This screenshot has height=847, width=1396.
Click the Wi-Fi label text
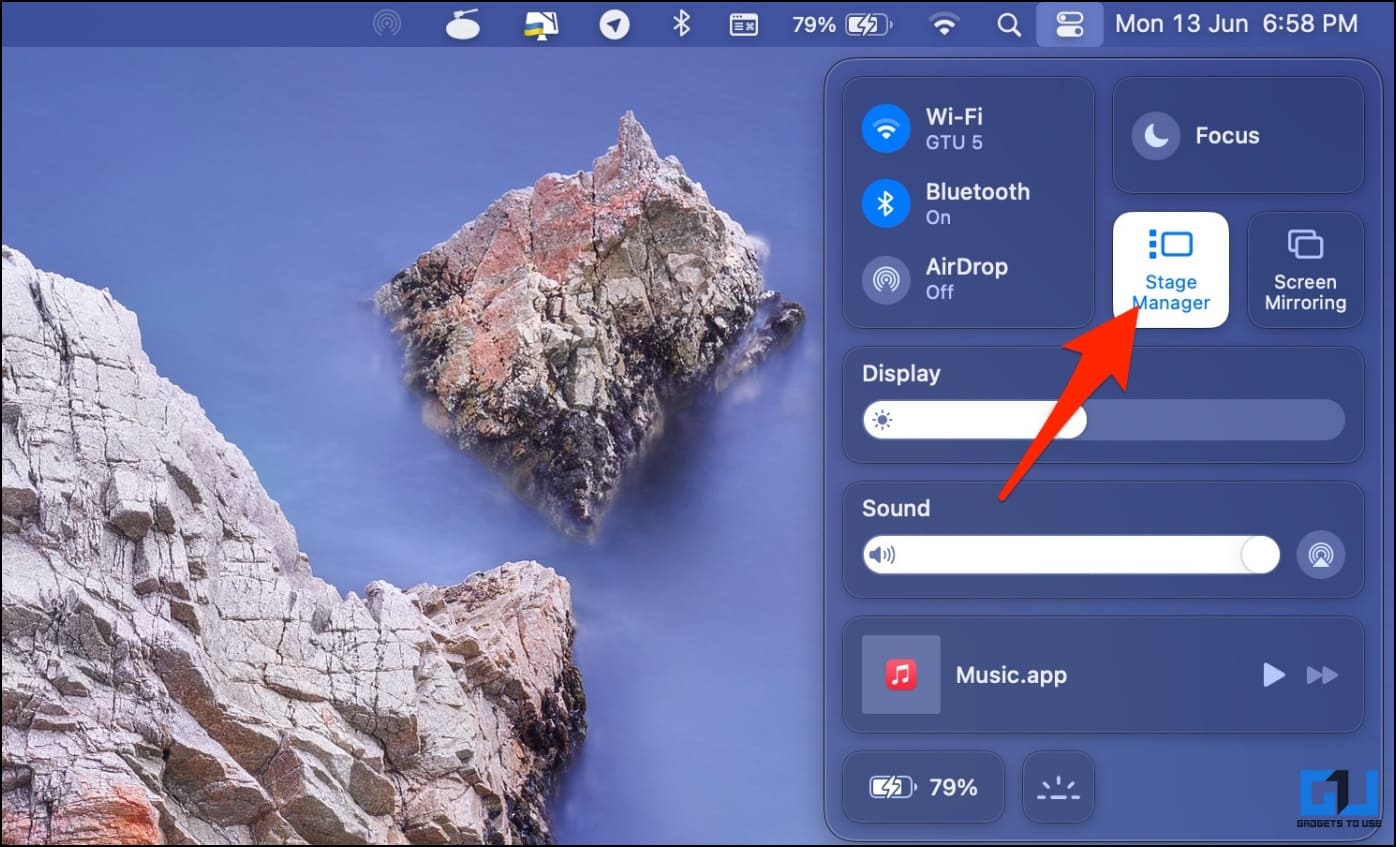coord(954,117)
